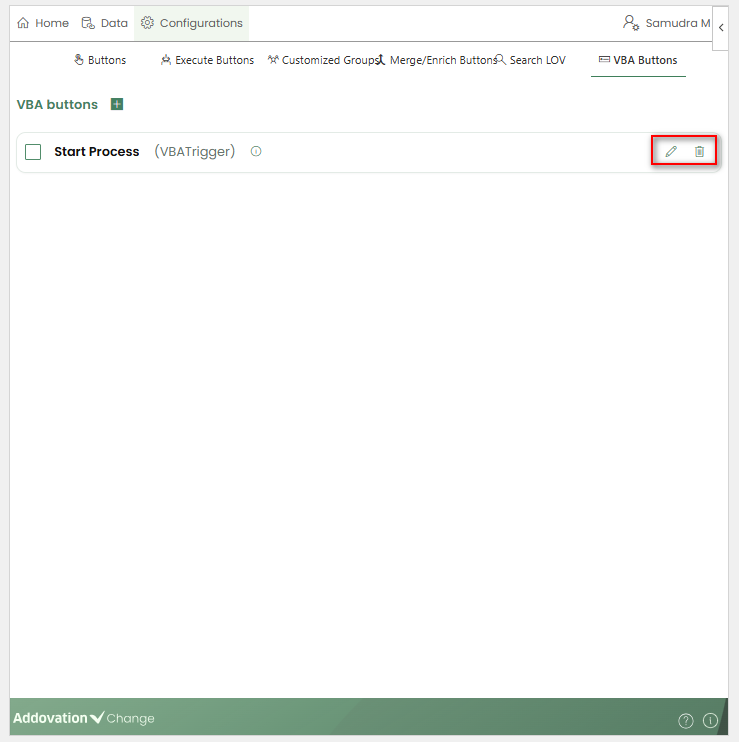Click the Addovation Change logo

84,718
